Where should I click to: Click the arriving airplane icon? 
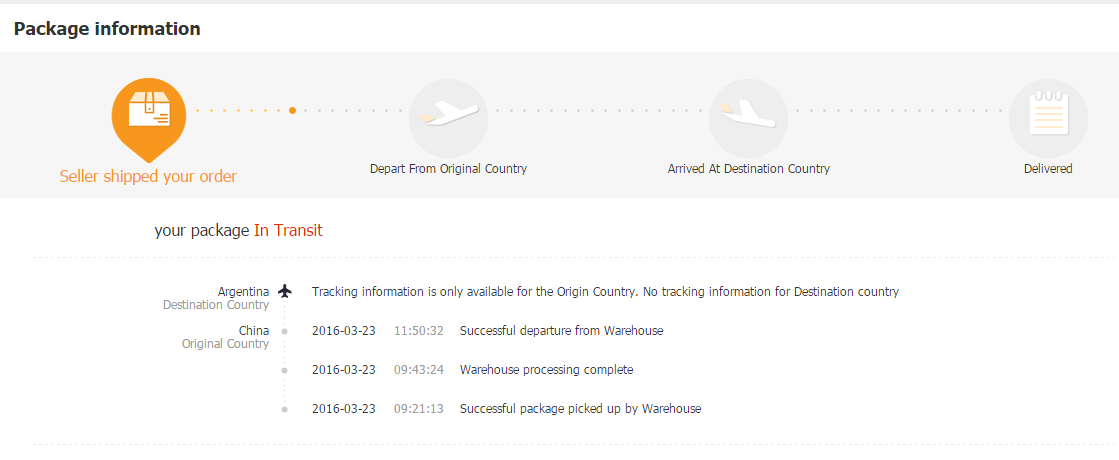(x=748, y=116)
